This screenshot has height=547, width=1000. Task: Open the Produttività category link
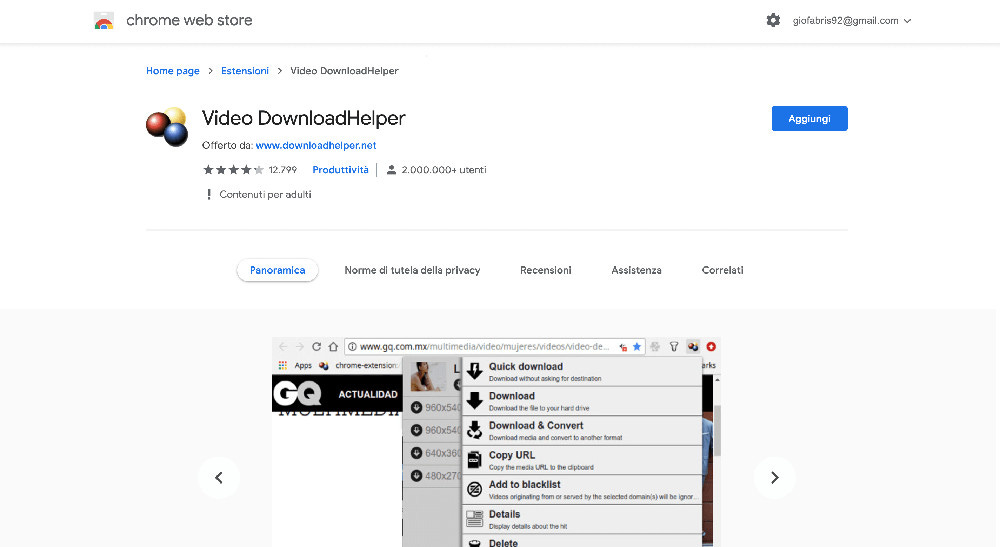click(x=341, y=170)
